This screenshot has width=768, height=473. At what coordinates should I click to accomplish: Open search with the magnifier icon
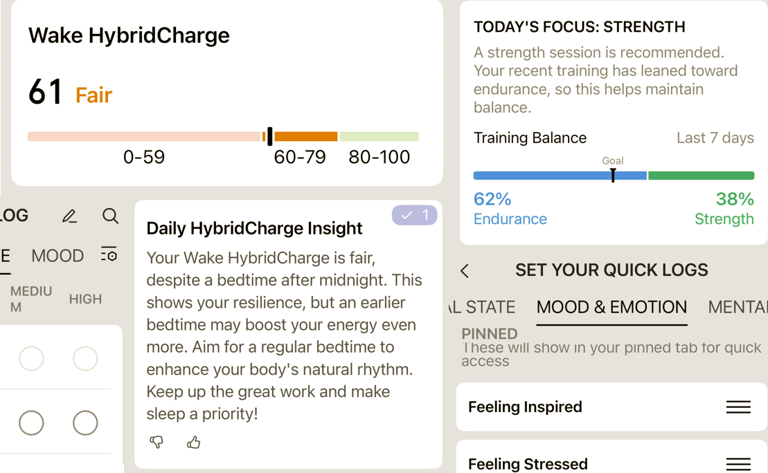tap(110, 216)
